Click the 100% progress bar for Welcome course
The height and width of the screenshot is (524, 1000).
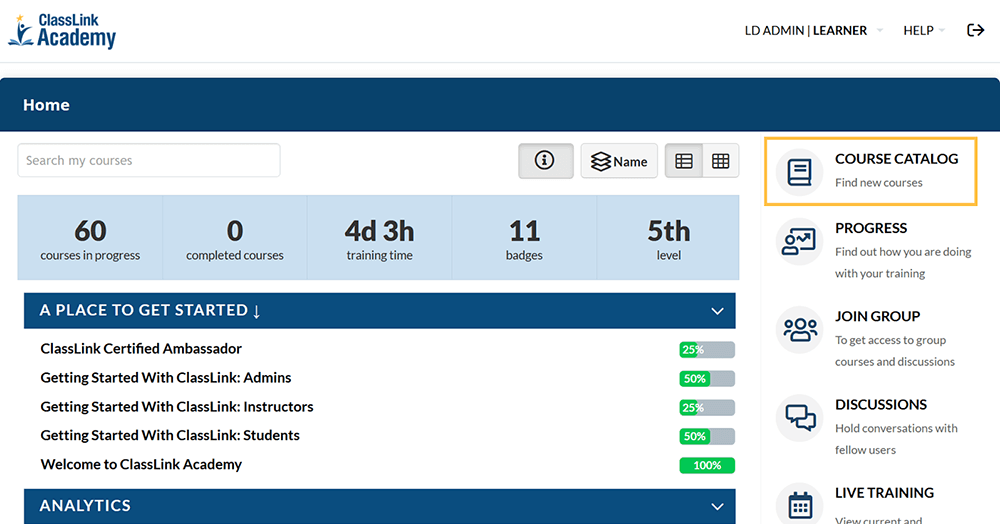pyautogui.click(x=707, y=465)
